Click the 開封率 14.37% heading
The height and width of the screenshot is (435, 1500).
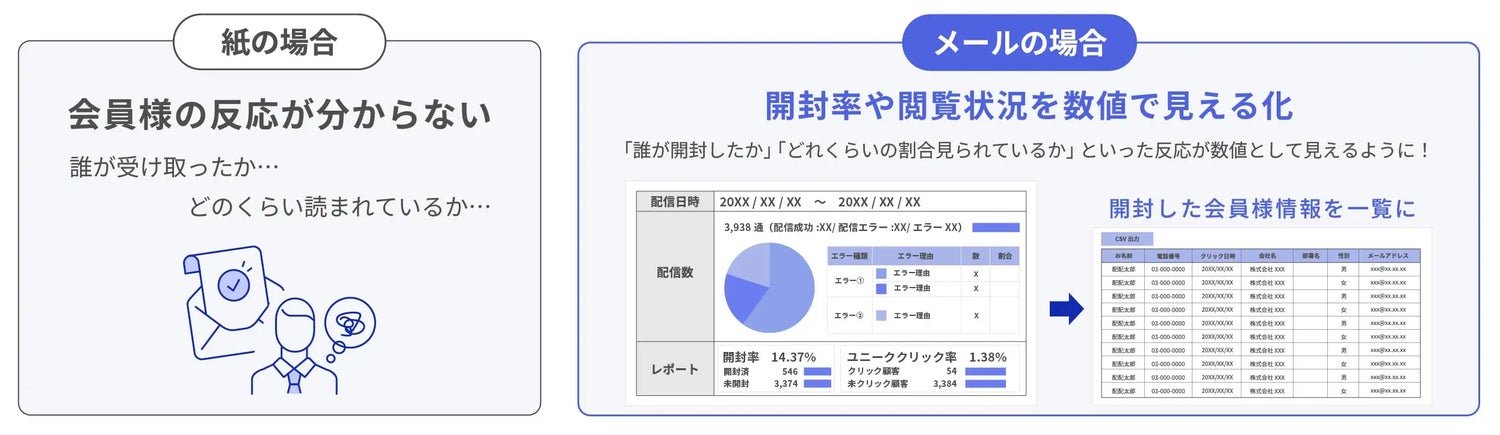coord(769,356)
